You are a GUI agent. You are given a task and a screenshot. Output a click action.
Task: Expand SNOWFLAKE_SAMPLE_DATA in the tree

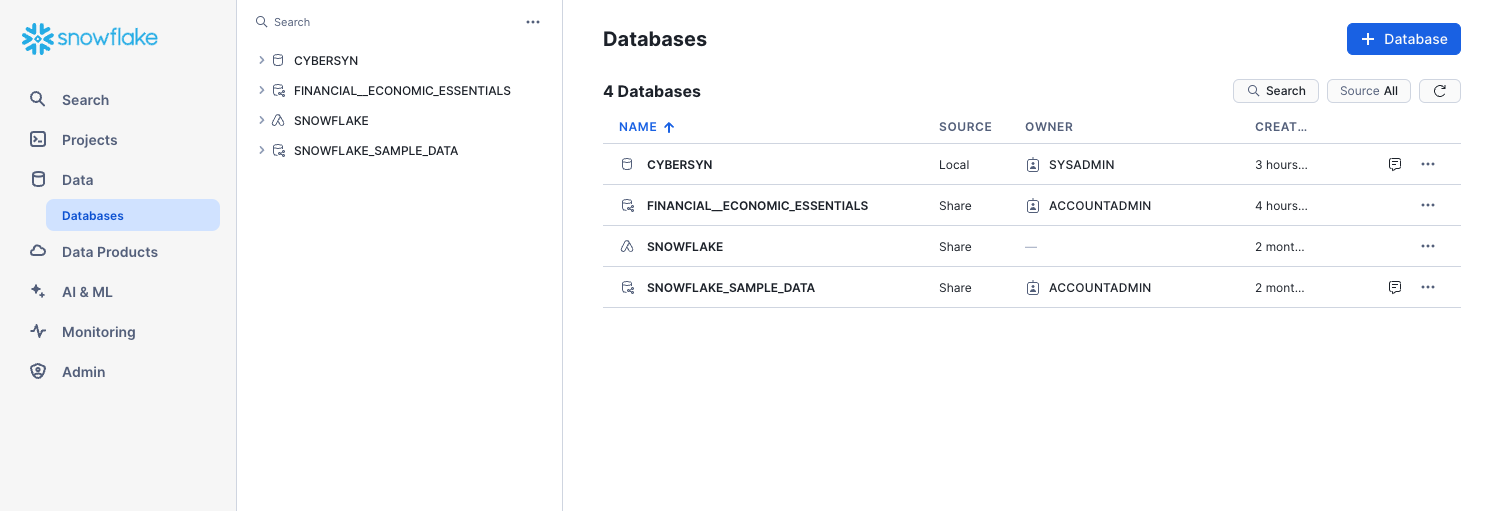click(x=261, y=150)
